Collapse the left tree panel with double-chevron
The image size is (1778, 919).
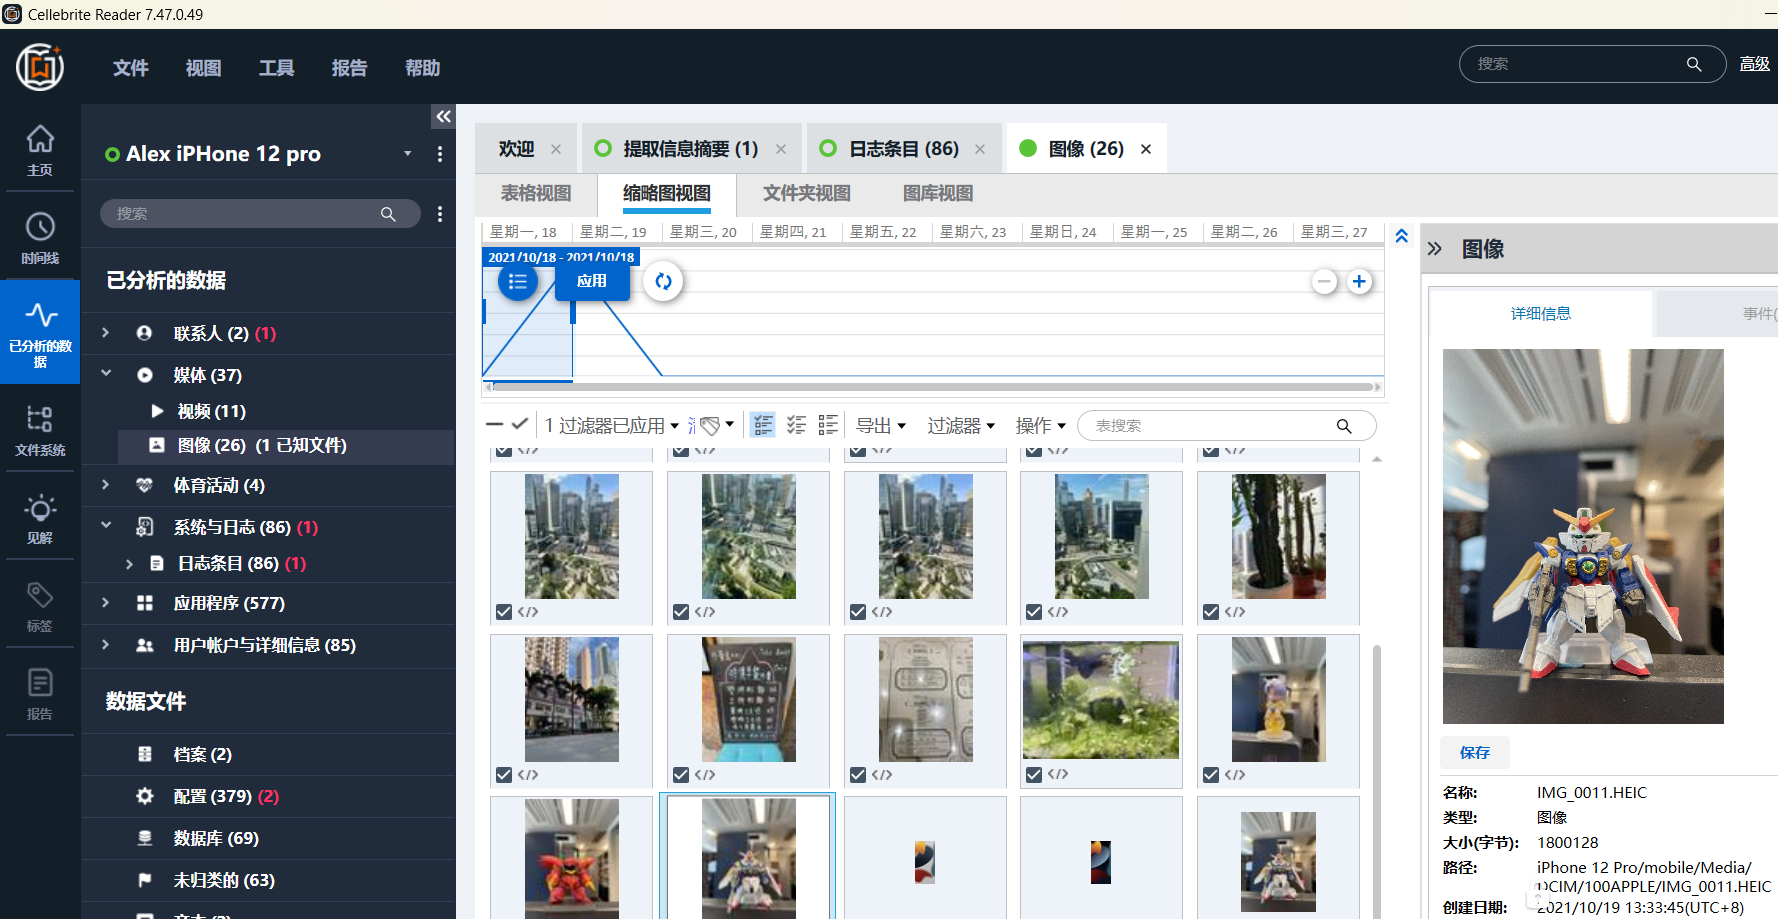coord(443,117)
